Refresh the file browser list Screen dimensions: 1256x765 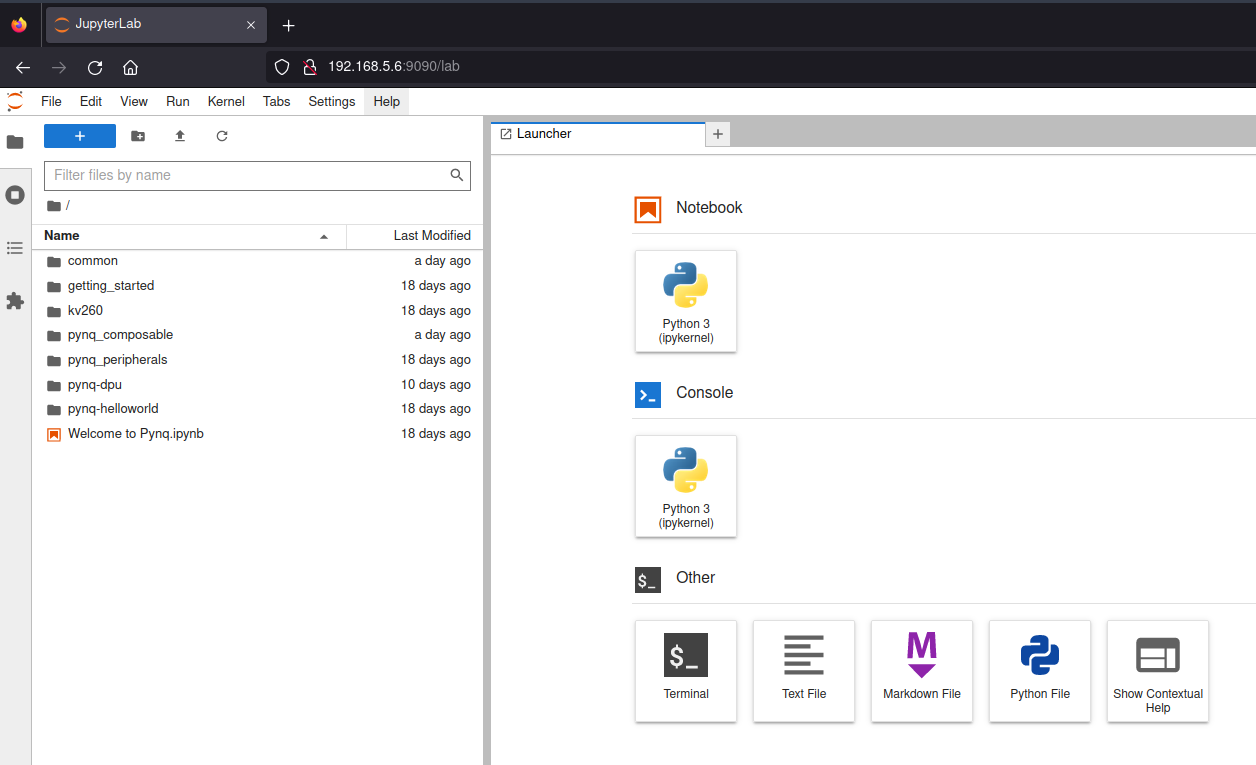pyautogui.click(x=222, y=136)
